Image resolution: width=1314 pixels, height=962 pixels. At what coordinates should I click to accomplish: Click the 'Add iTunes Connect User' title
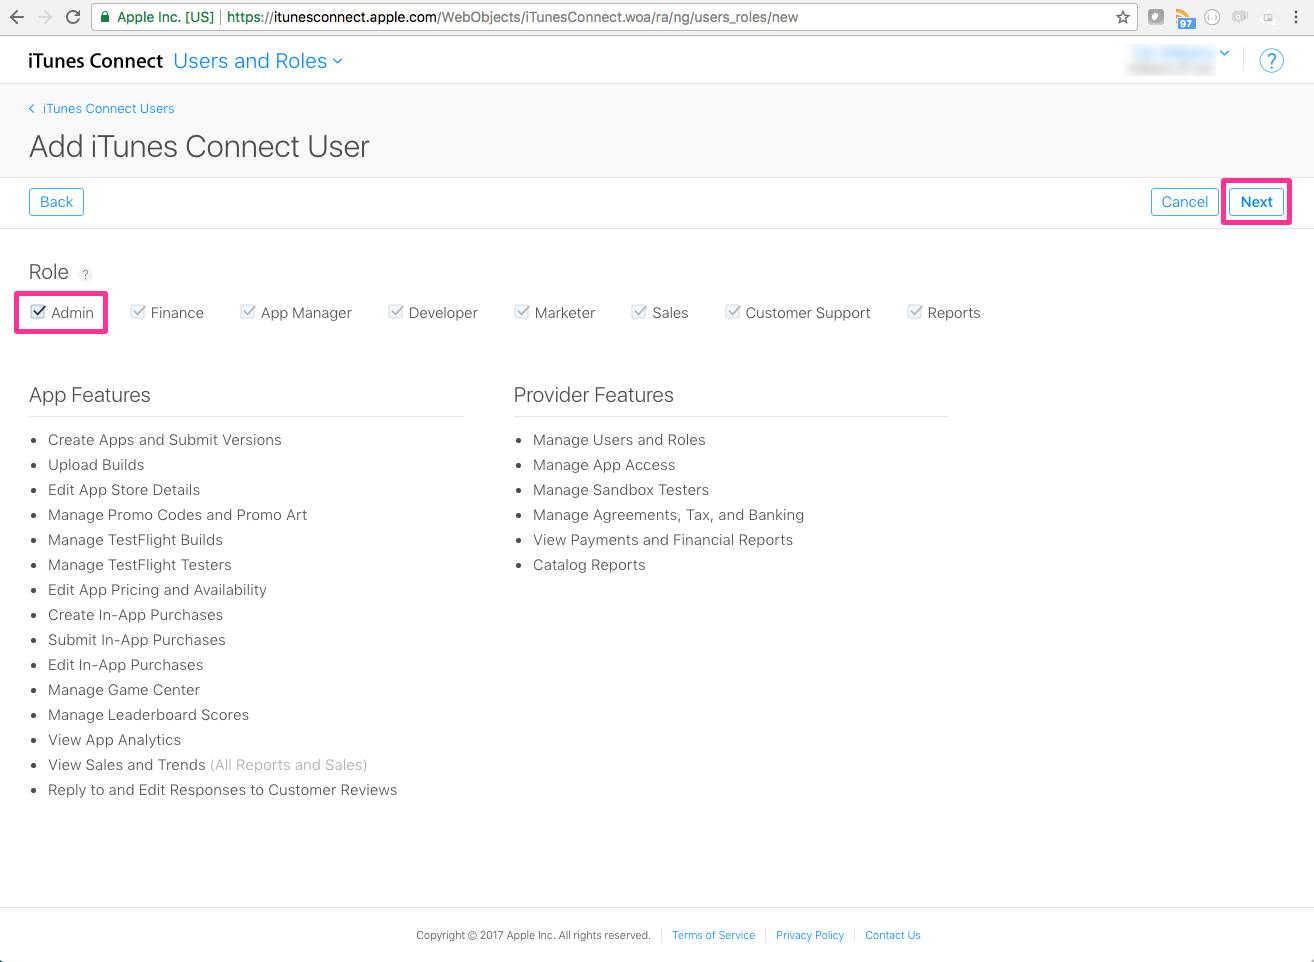point(200,147)
